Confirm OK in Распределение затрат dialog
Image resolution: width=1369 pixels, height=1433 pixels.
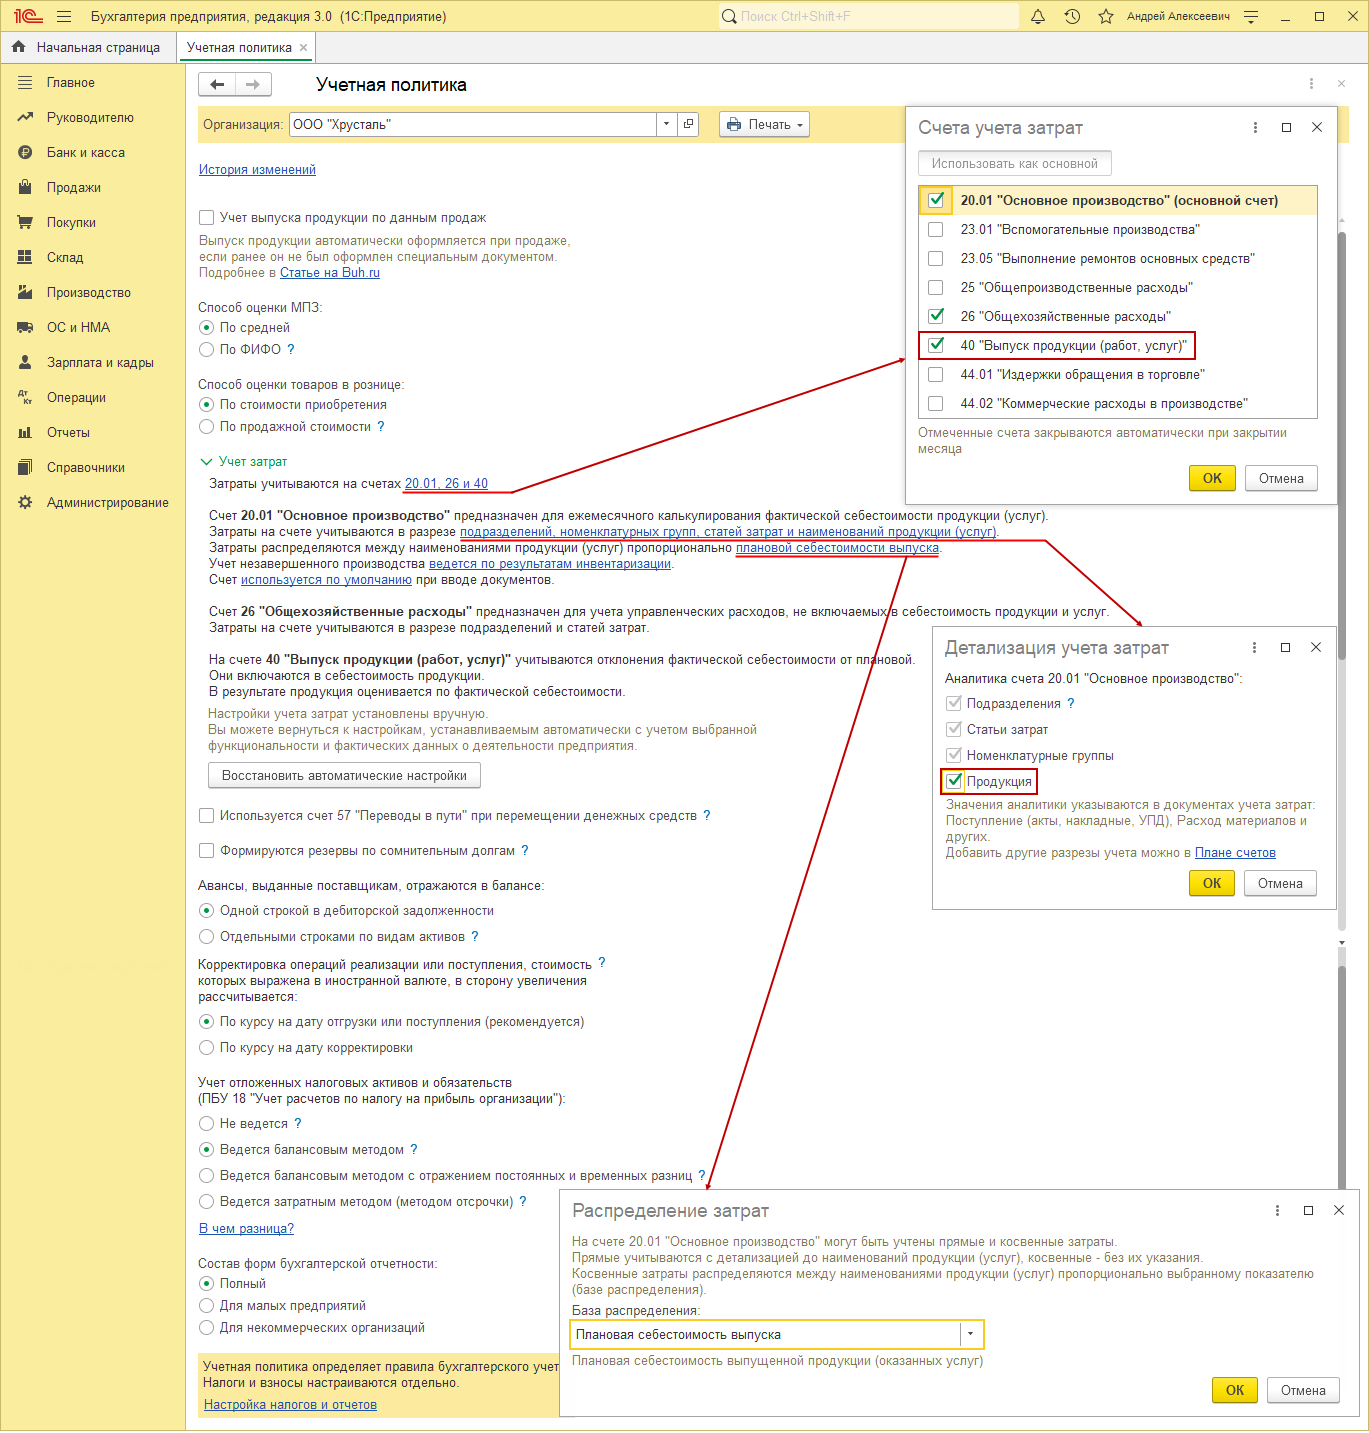(x=1235, y=1390)
